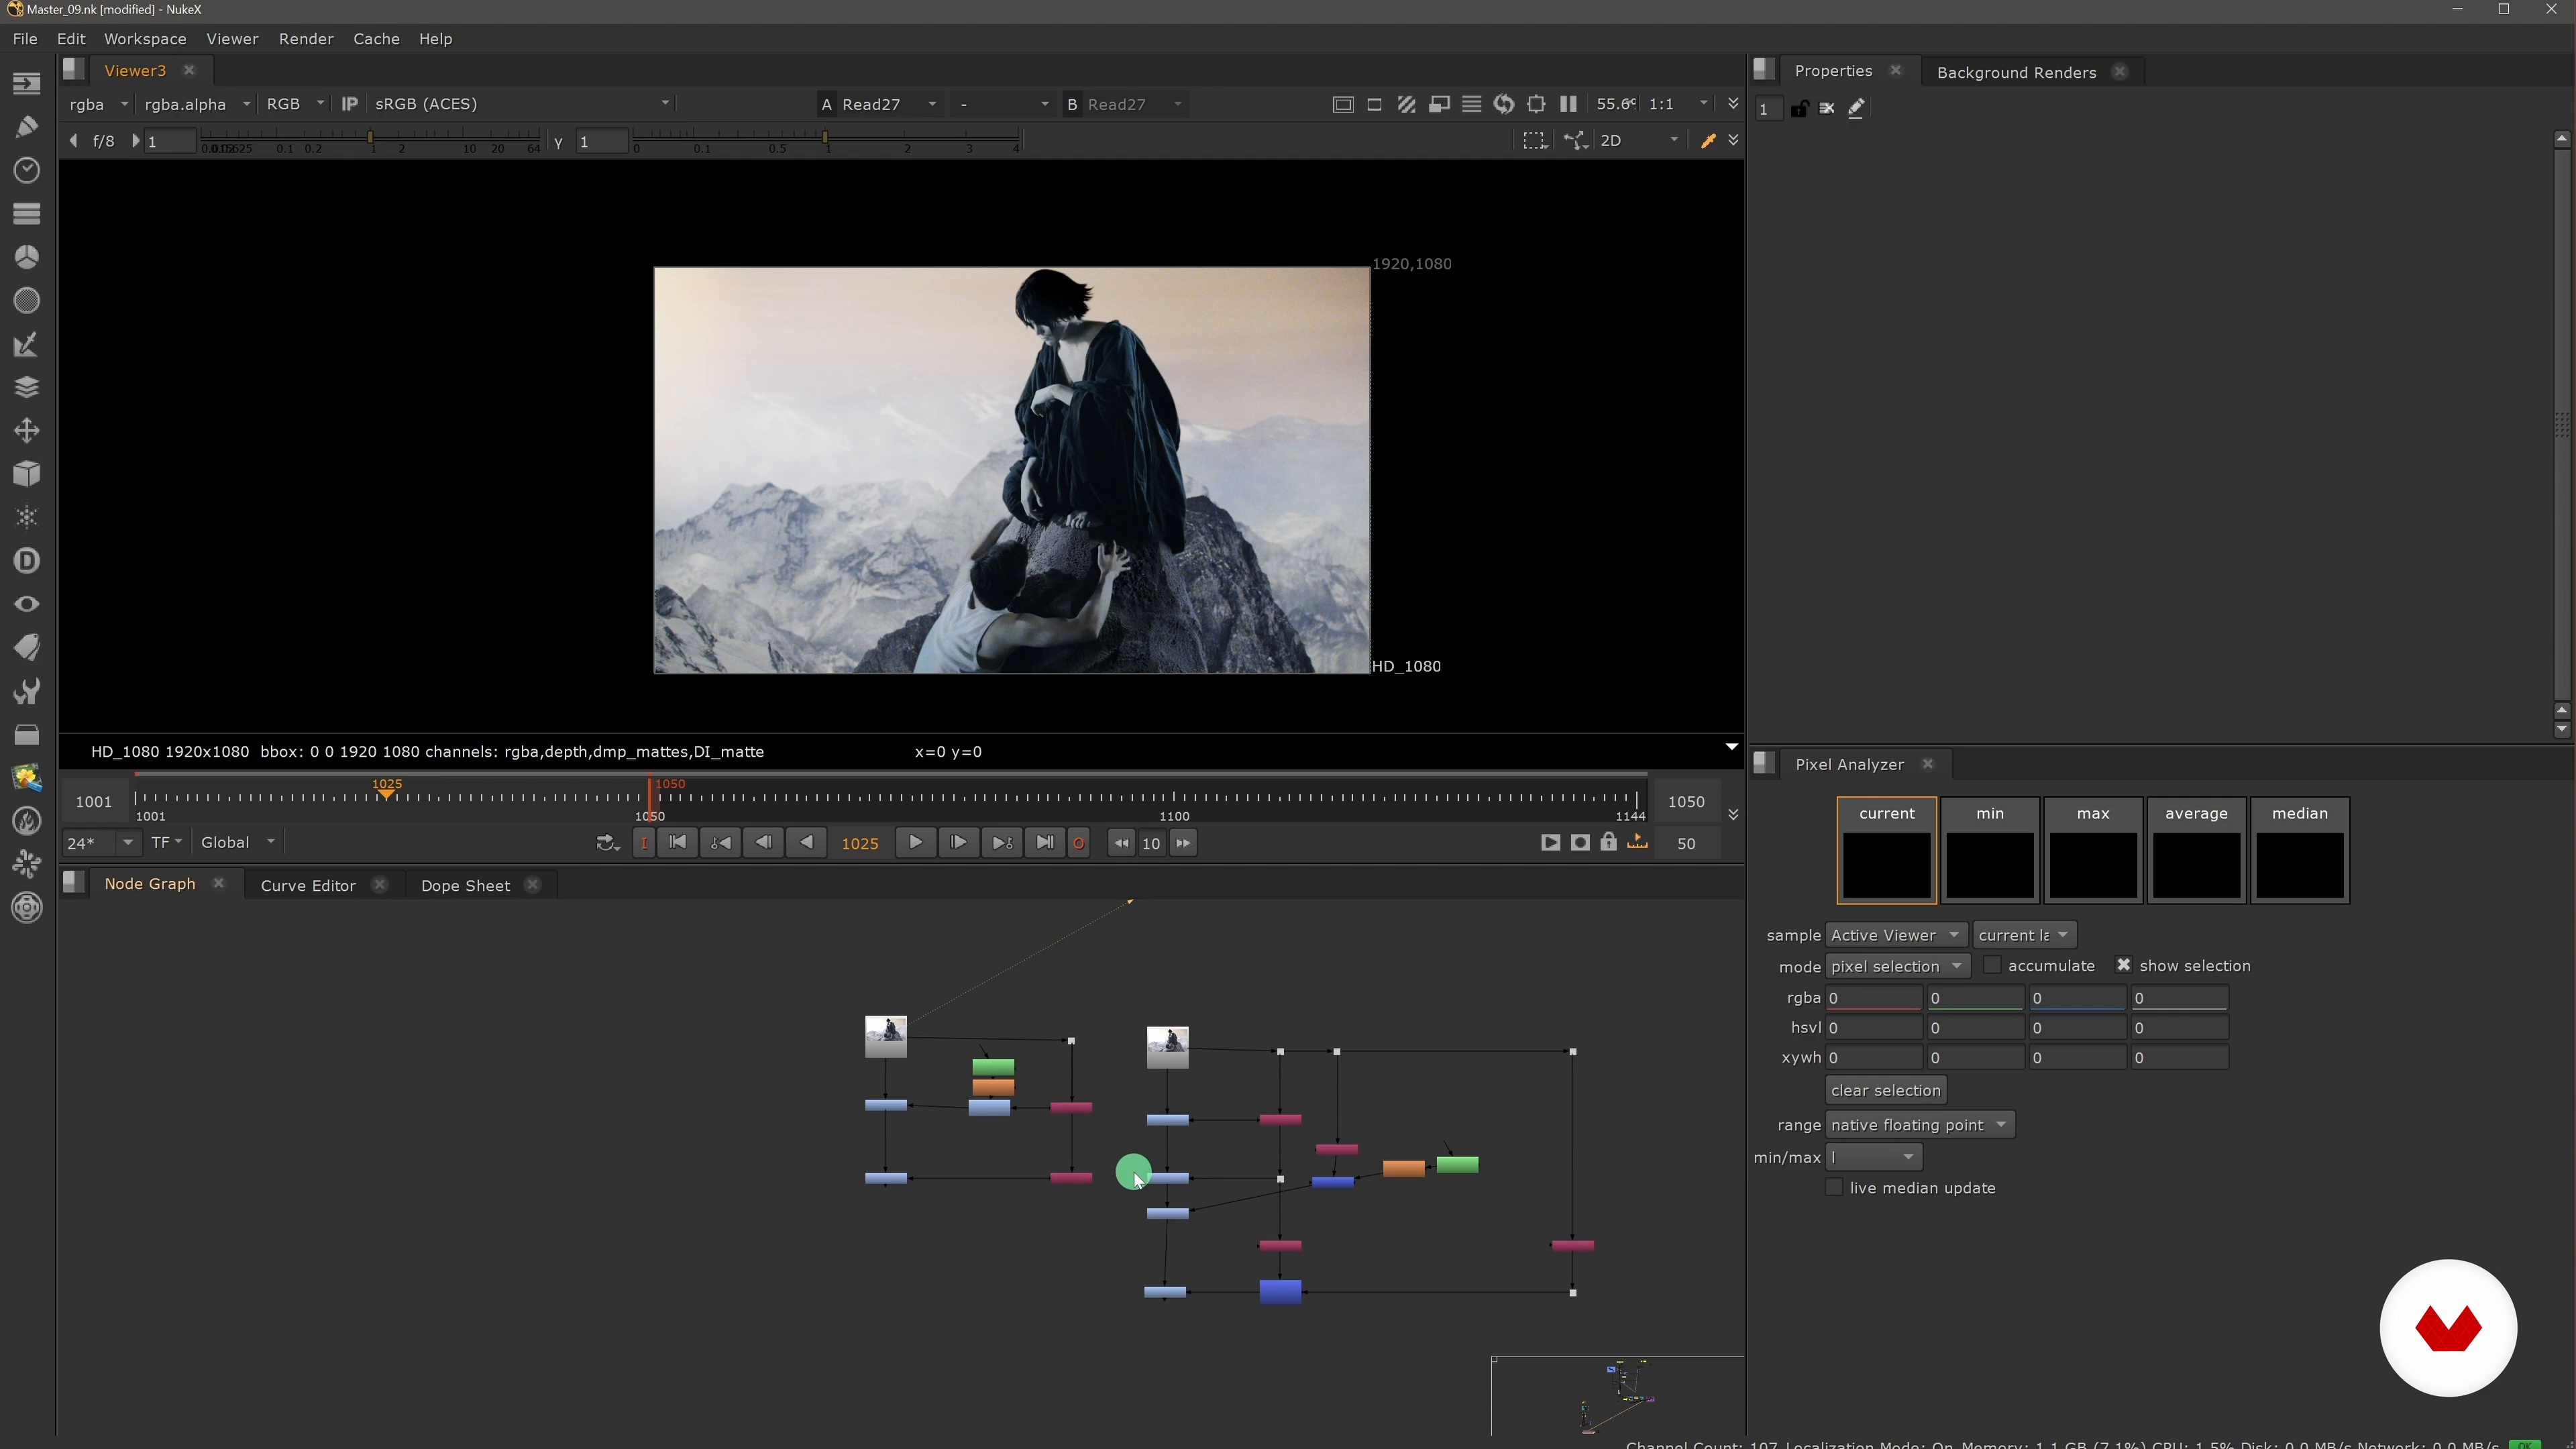Image resolution: width=2576 pixels, height=1449 pixels.
Task: Open the sRGB (ACES) viewer process dropdown
Action: click(x=521, y=104)
